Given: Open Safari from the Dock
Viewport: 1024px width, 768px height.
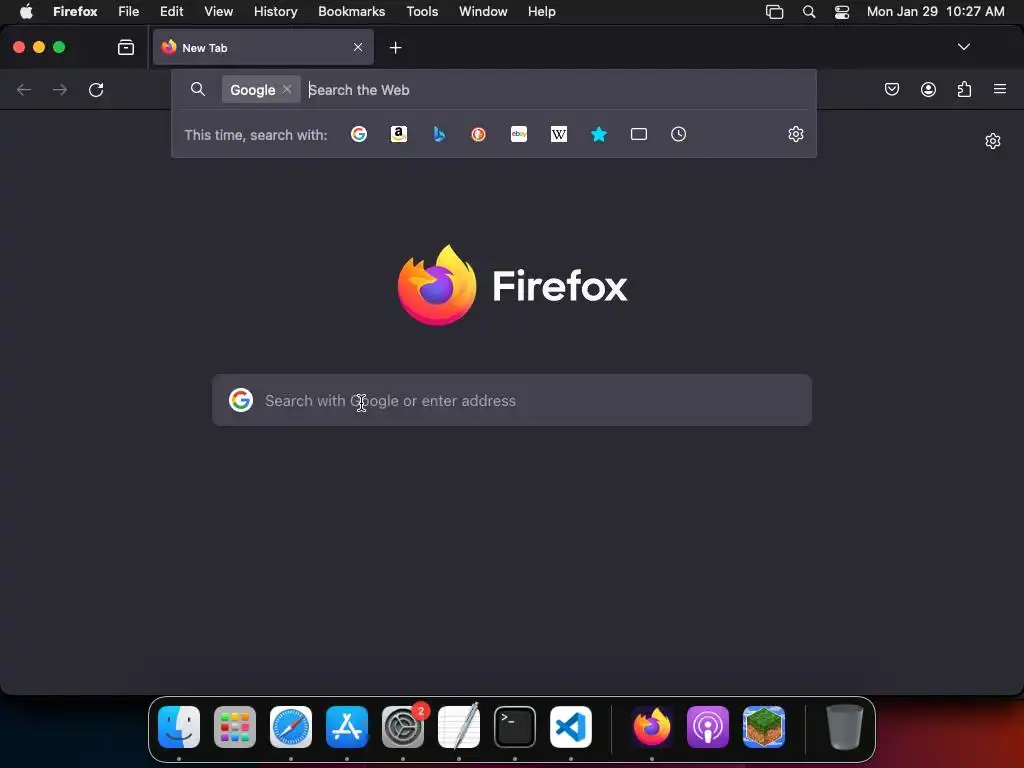Looking at the screenshot, I should coord(291,727).
